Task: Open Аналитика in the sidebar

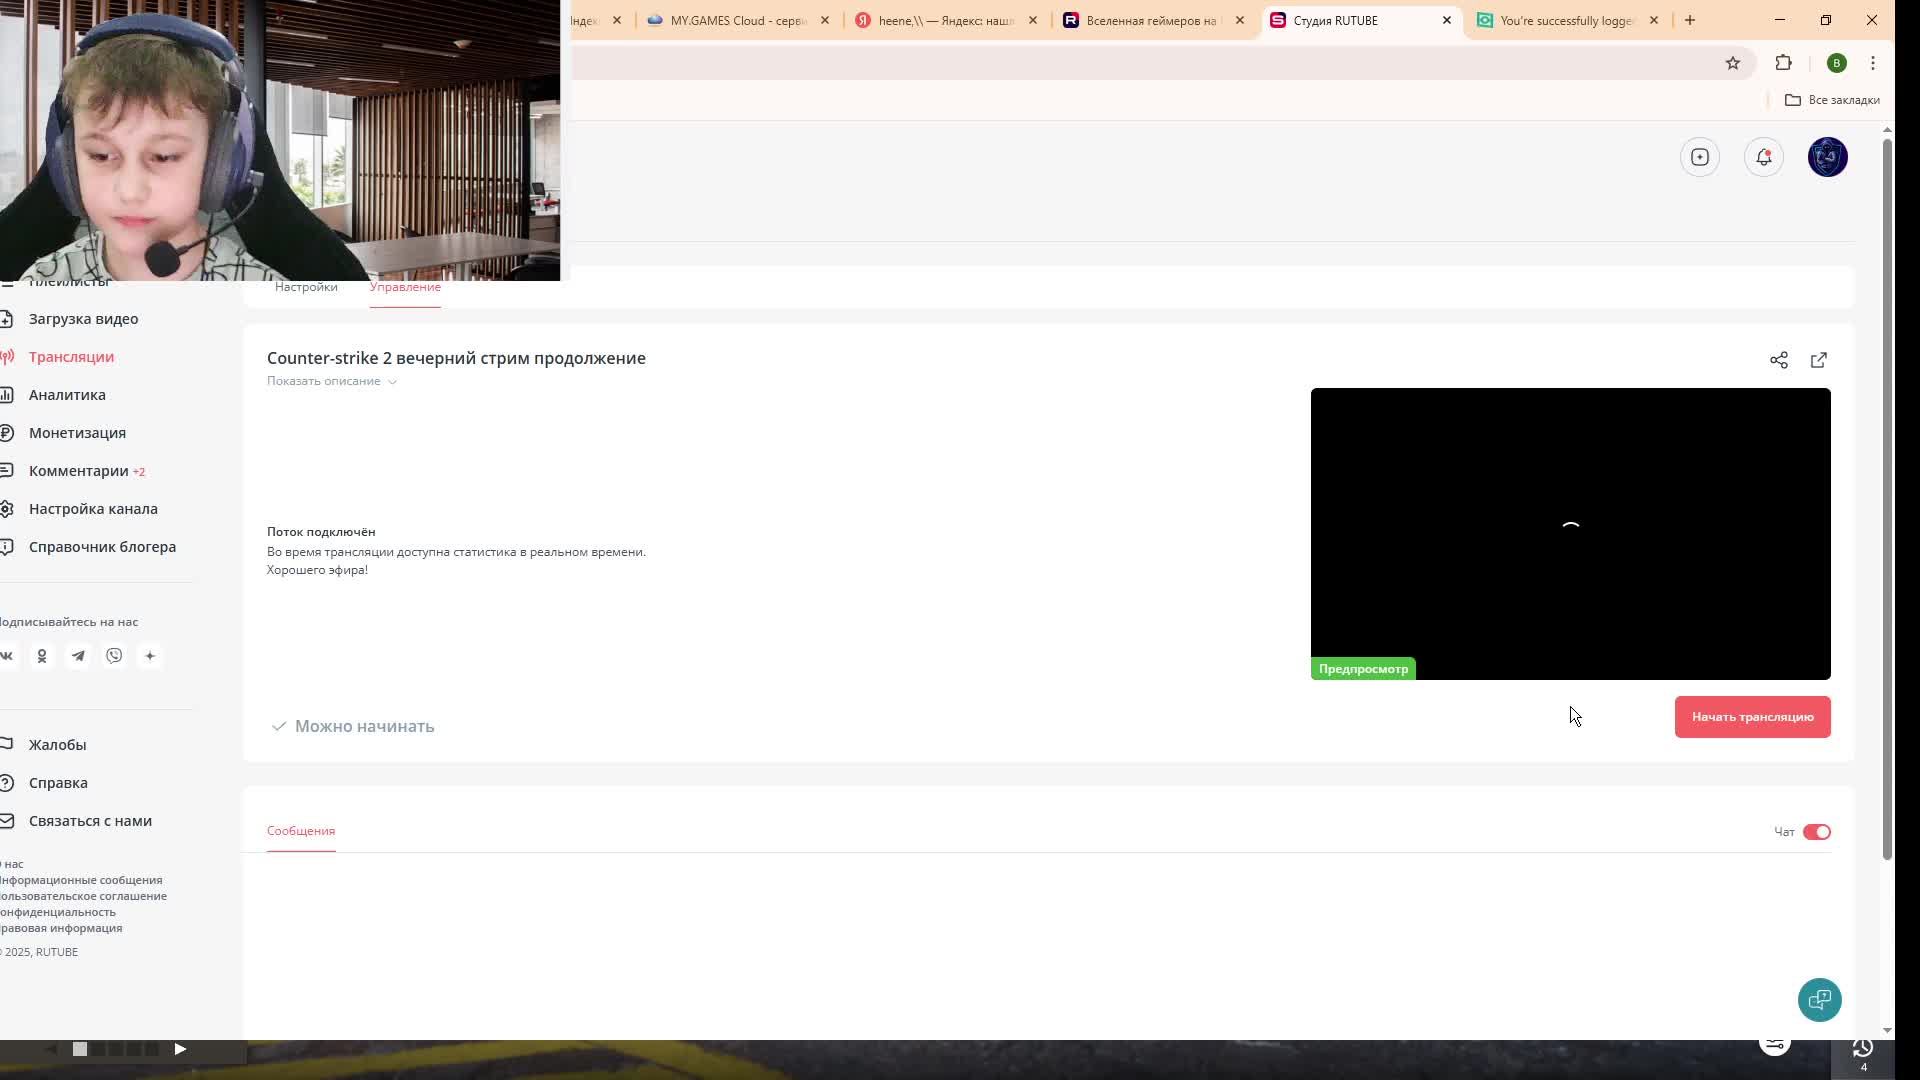Action: [67, 395]
